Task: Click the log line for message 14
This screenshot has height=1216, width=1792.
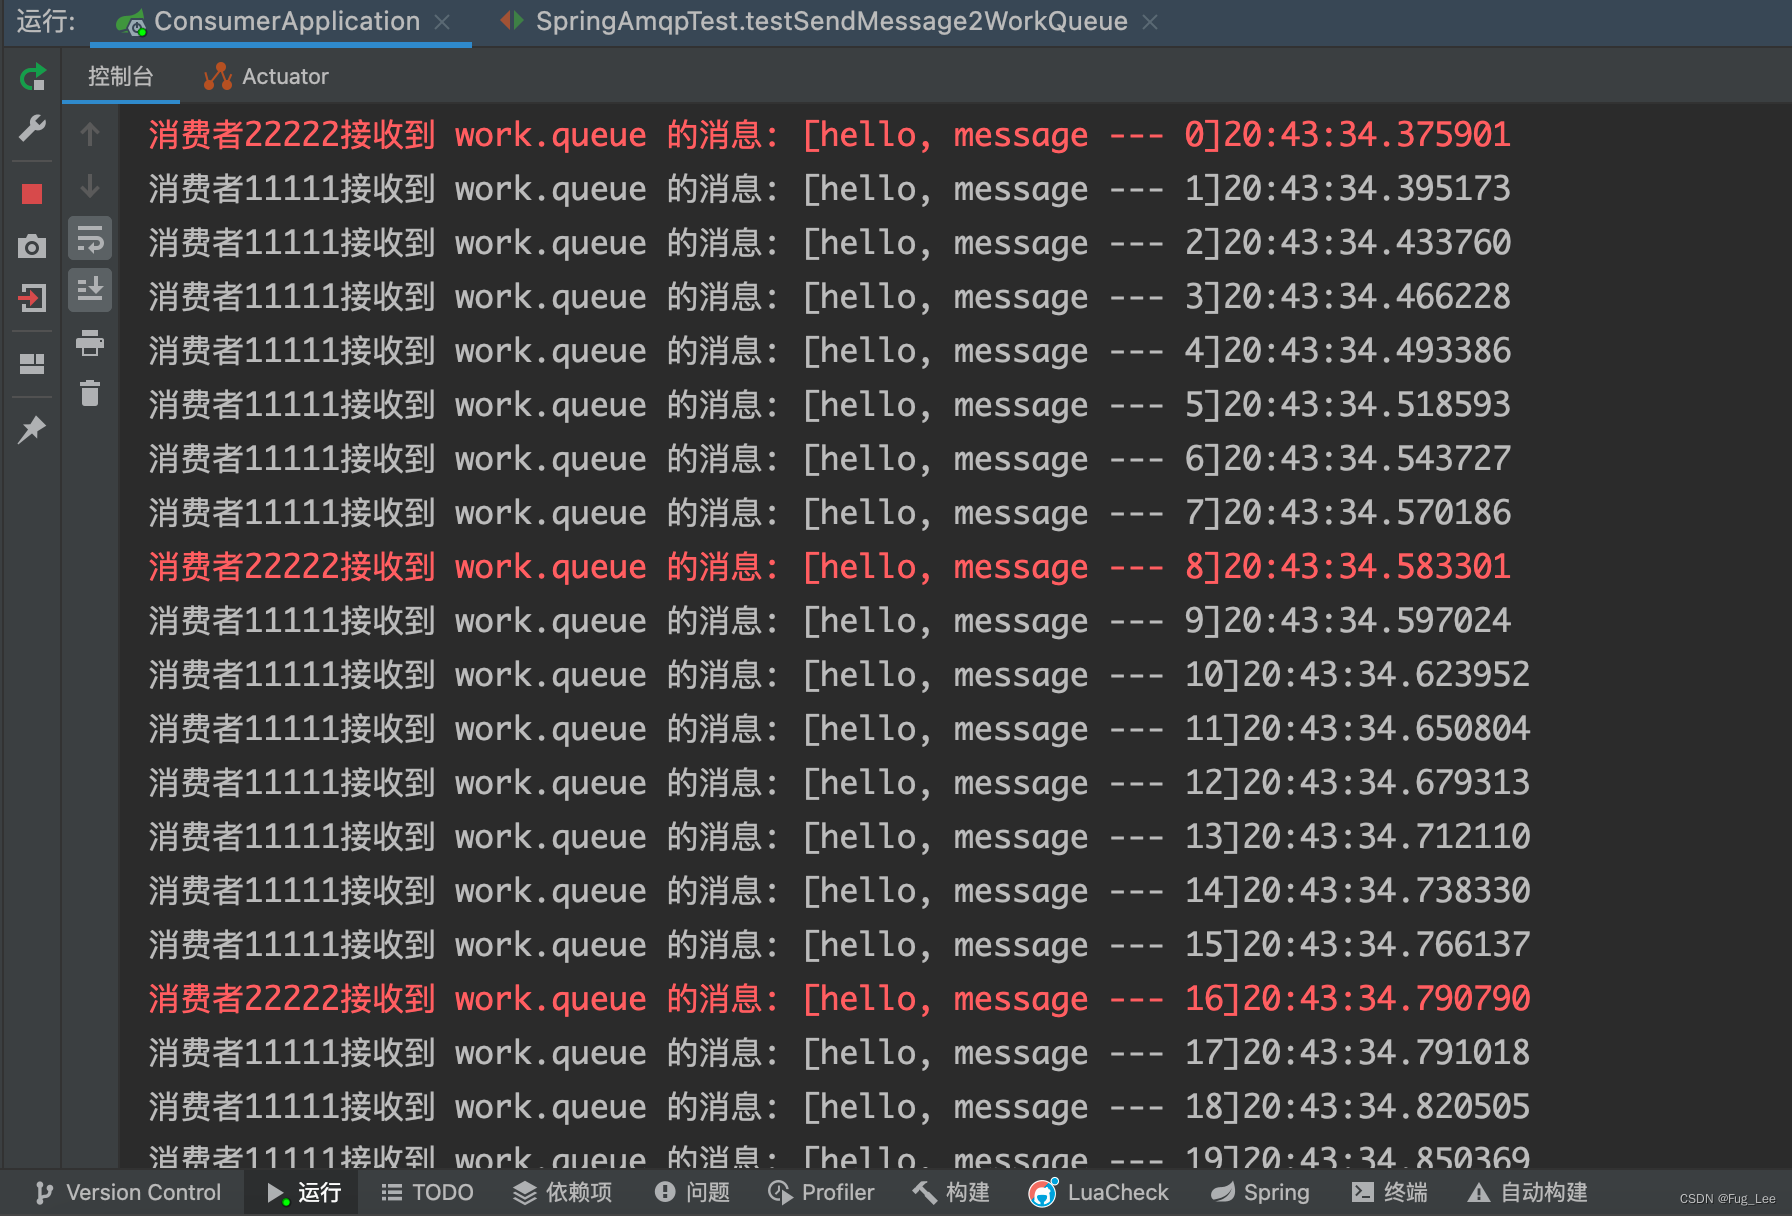Action: point(839,890)
